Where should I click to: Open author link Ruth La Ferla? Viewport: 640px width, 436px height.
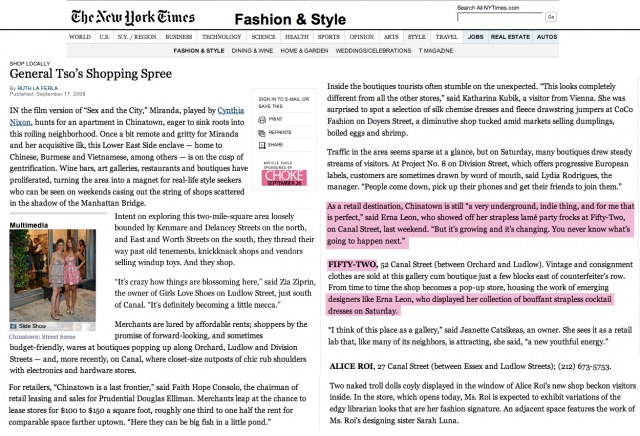tap(38, 88)
